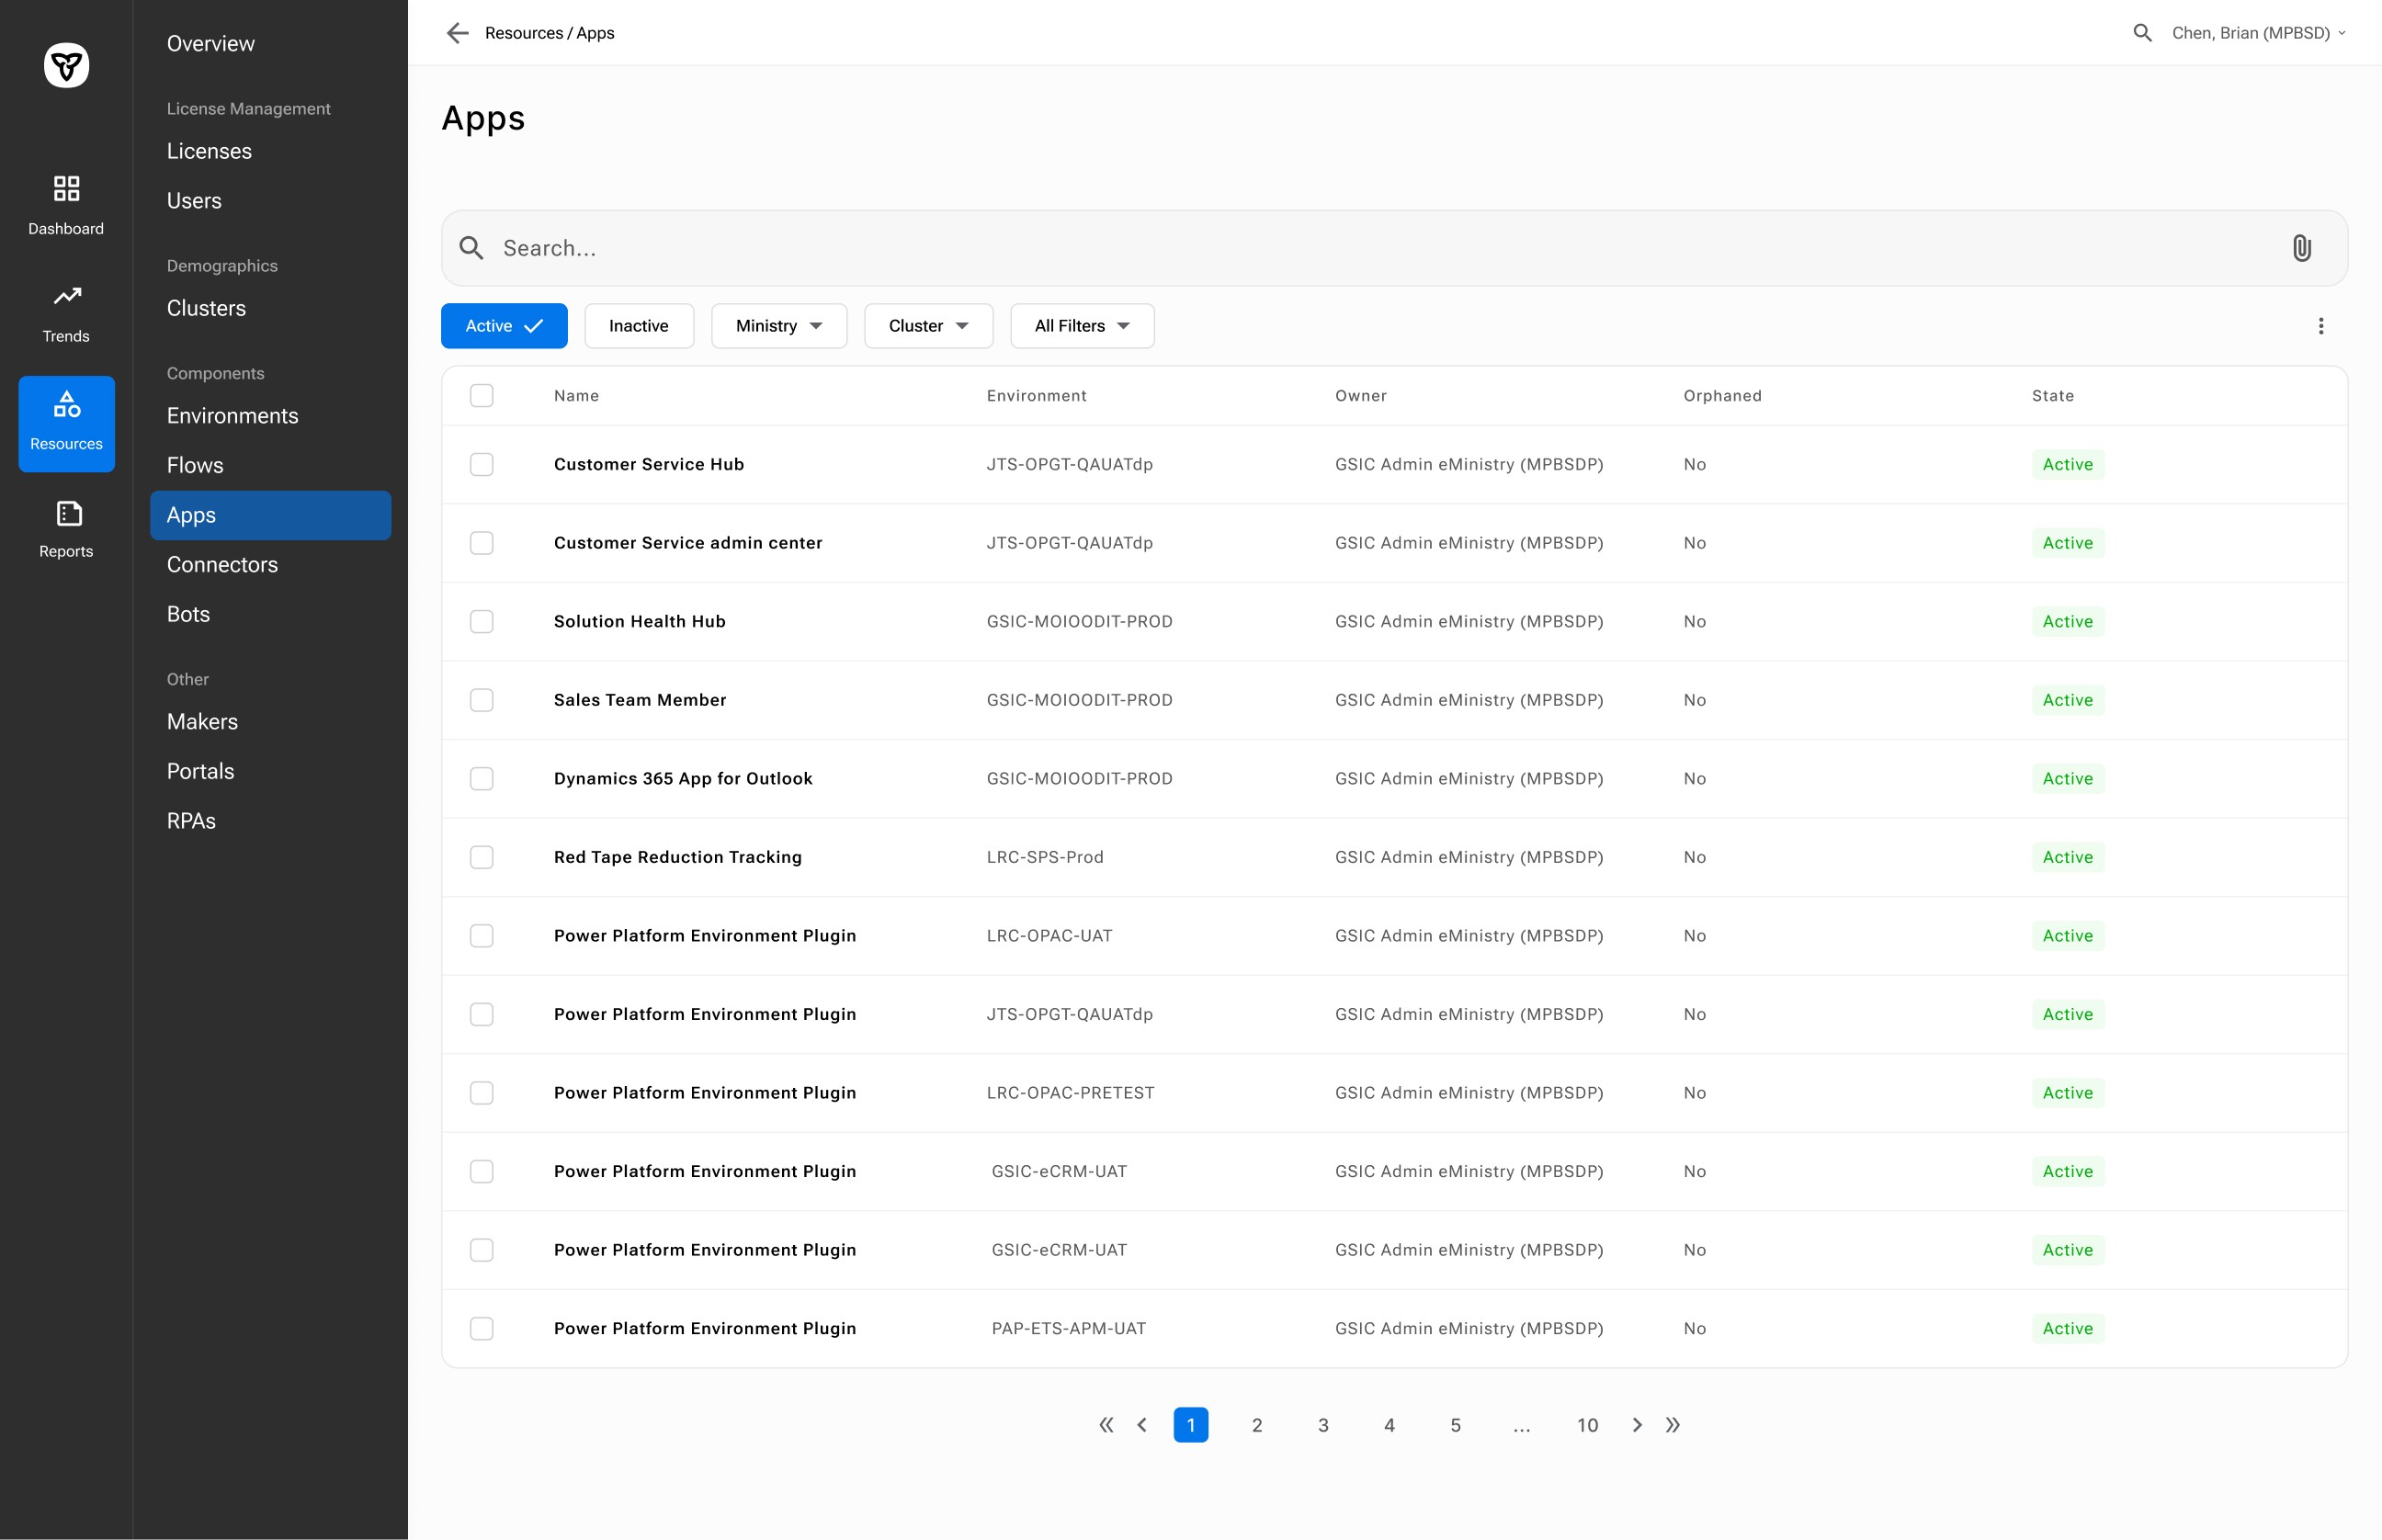The height and width of the screenshot is (1540, 2382).
Task: Check the Customer Service Hub row checkbox
Action: pos(482,465)
